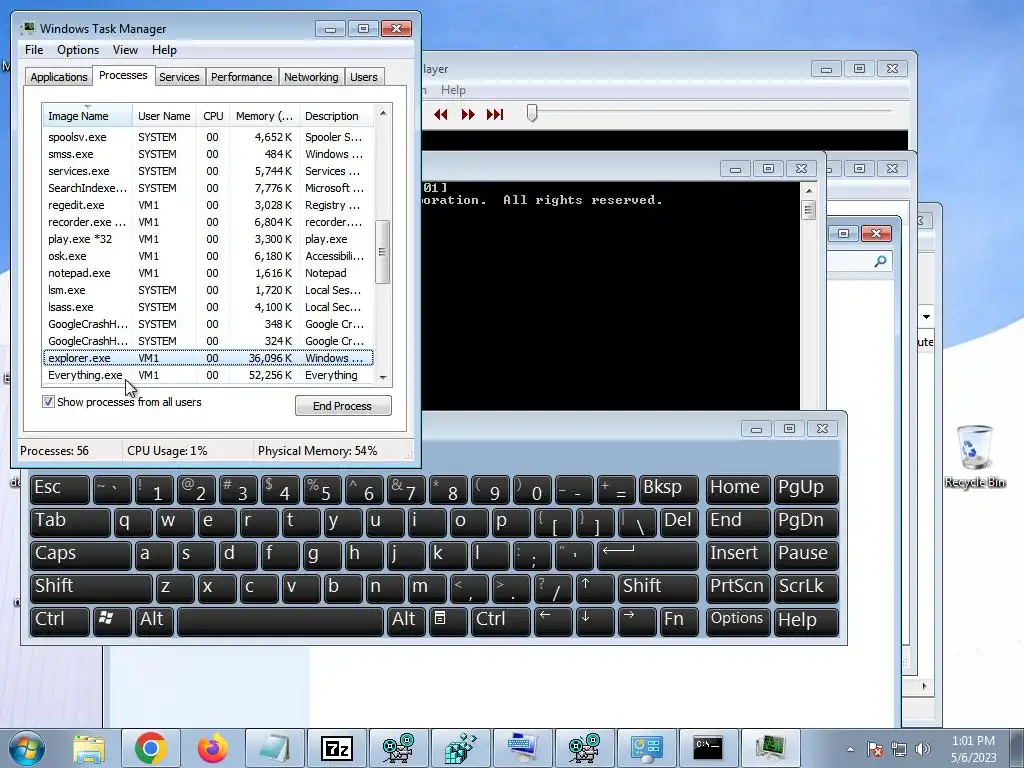Switch to the Networking tab
Screen dimensions: 1024x768
click(311, 77)
